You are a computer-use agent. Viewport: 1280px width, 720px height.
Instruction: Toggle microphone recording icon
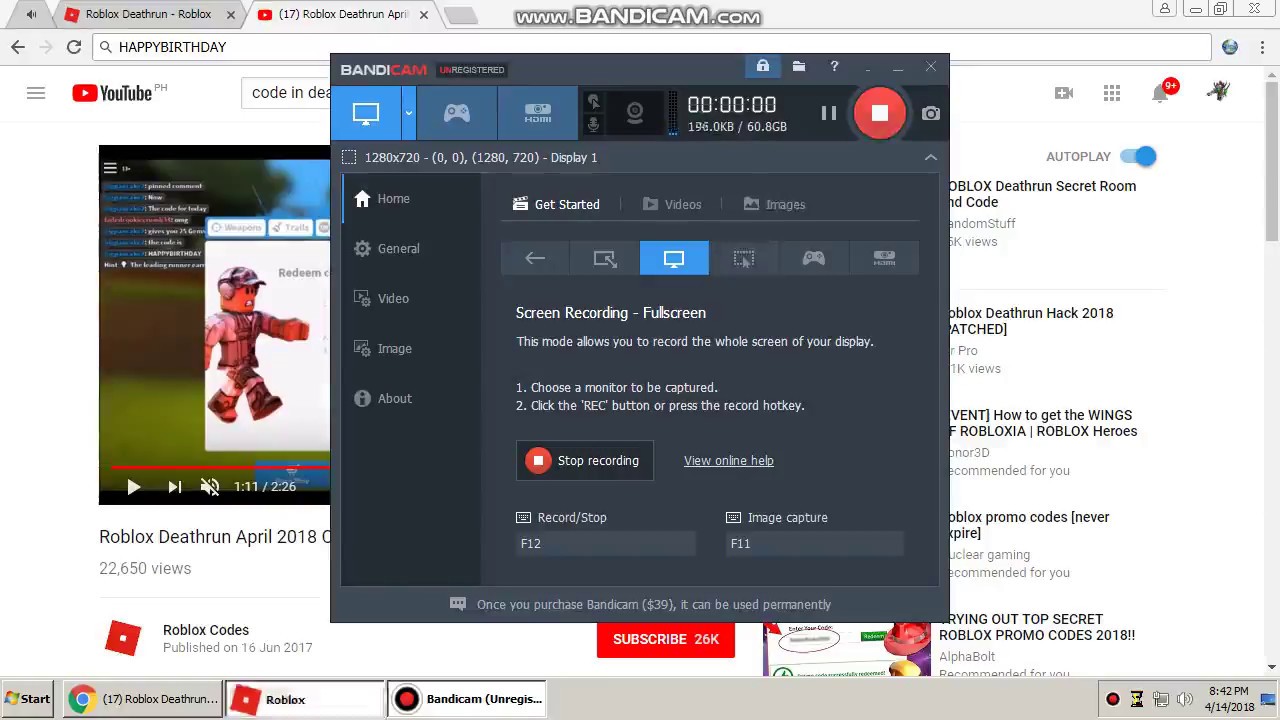point(594,124)
